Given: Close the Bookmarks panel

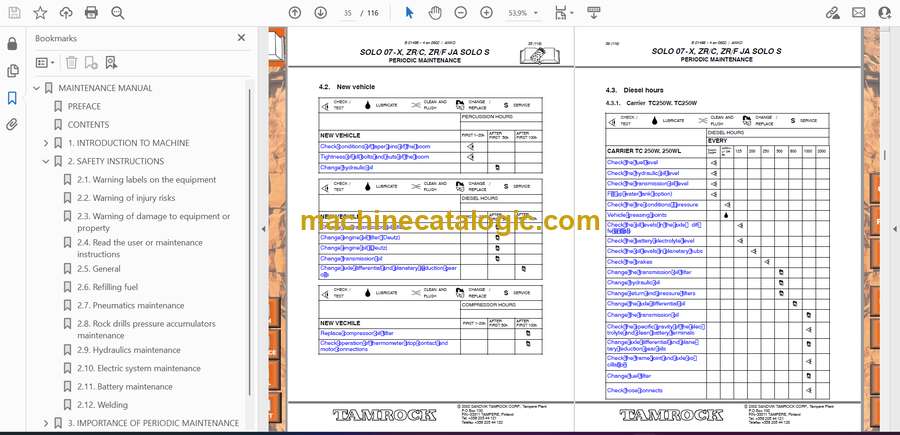Looking at the screenshot, I should (241, 38).
